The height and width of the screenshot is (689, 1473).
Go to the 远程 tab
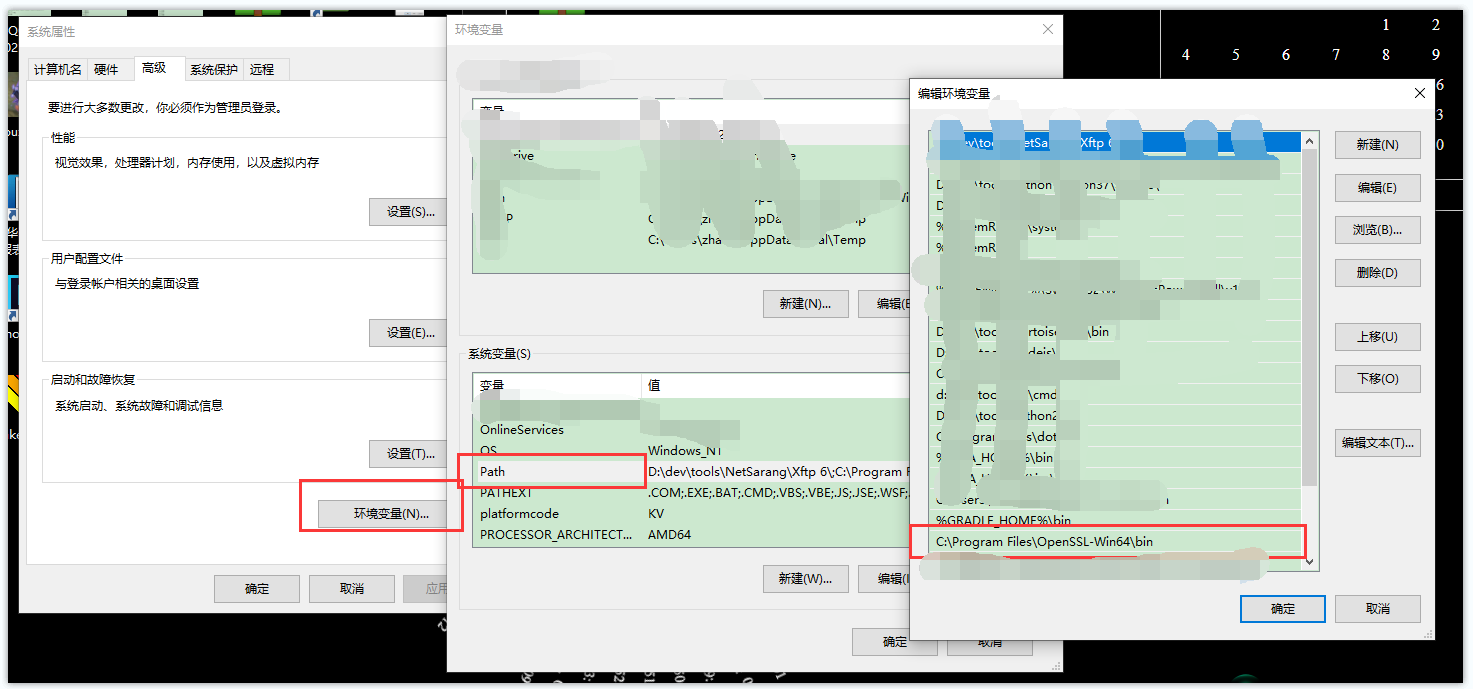(262, 69)
